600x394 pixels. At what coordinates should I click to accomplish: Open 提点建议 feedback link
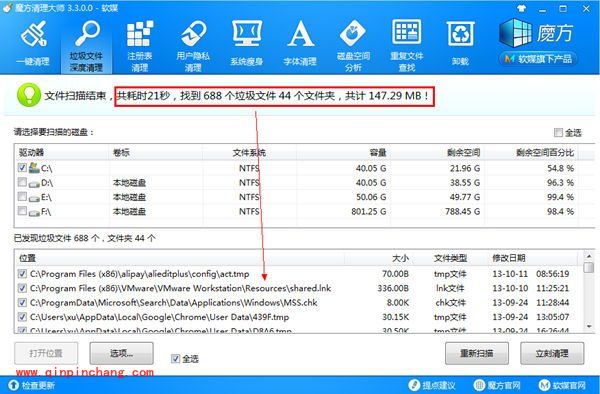(x=432, y=385)
